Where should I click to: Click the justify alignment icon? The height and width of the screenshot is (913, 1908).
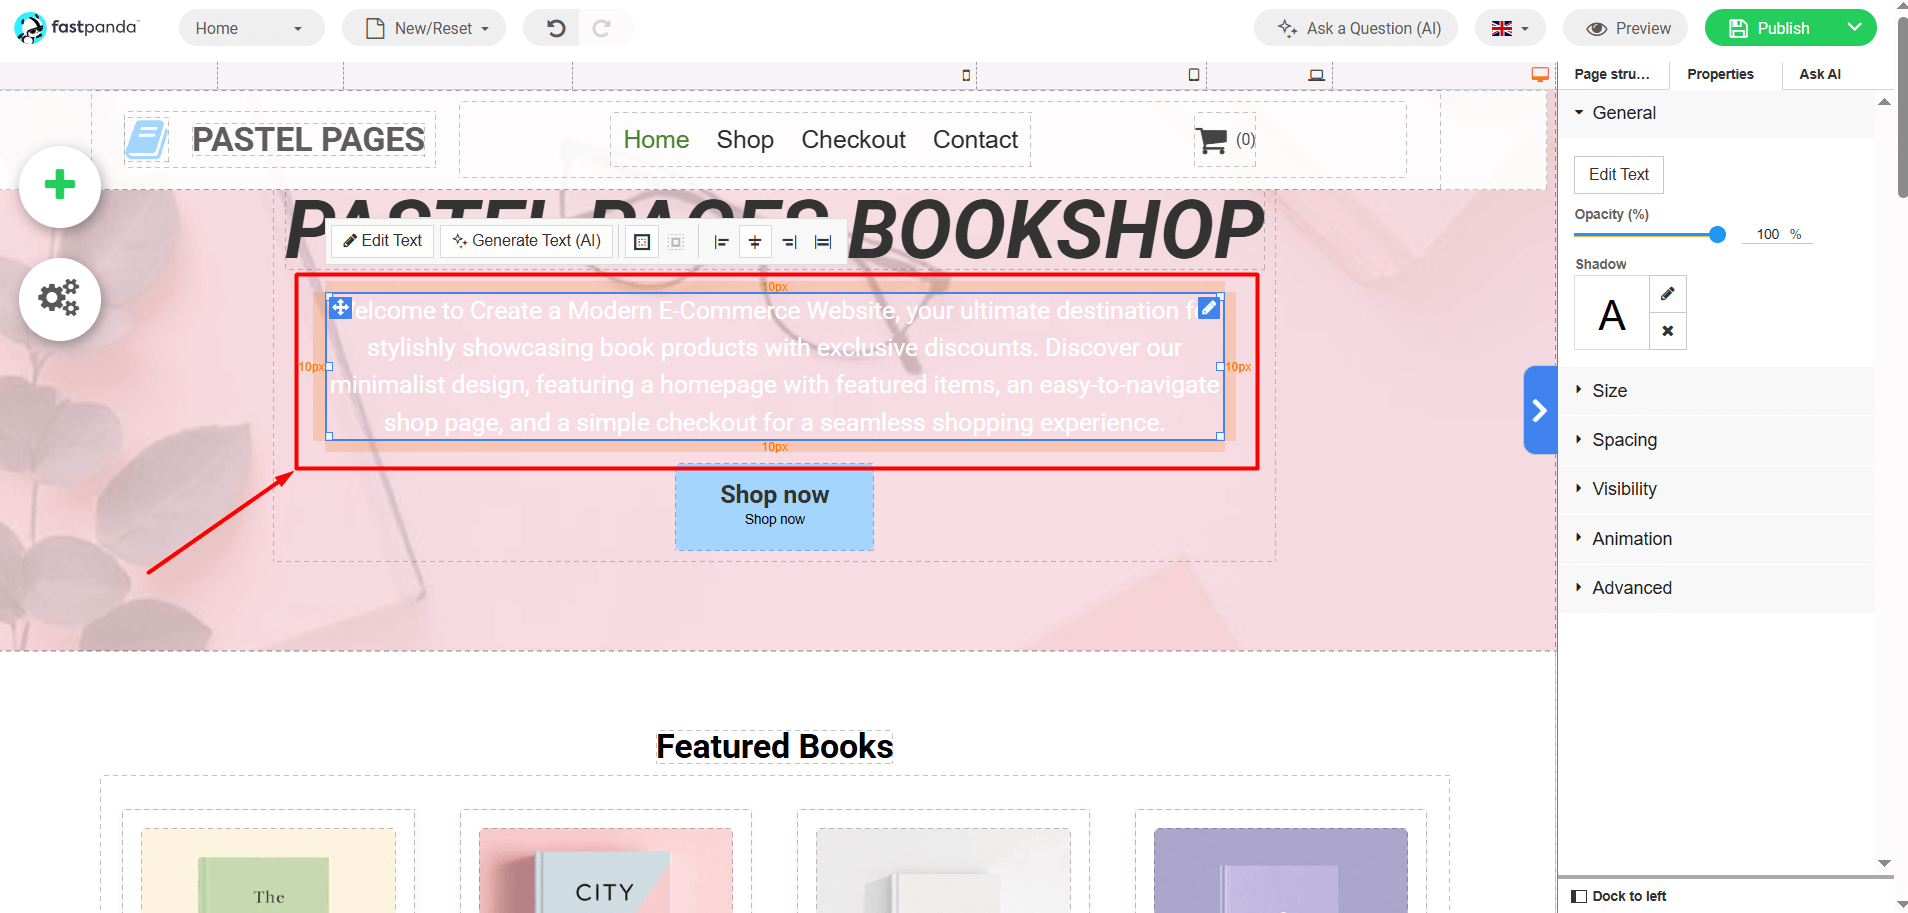point(823,242)
